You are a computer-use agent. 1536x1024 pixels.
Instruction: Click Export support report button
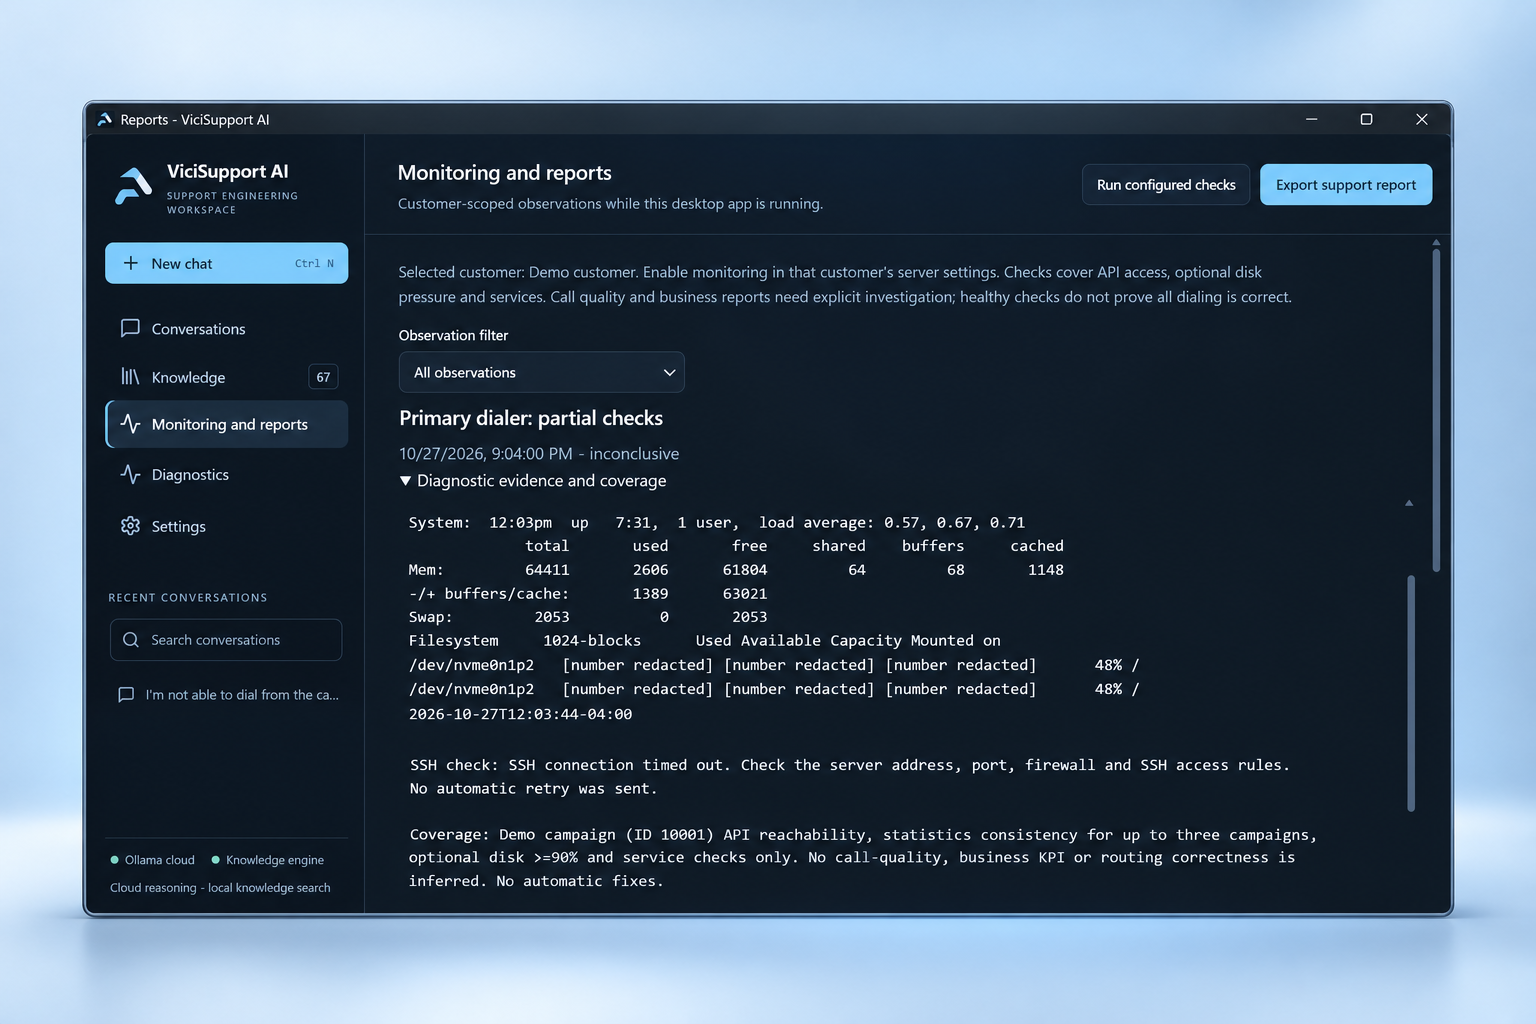[x=1346, y=185]
